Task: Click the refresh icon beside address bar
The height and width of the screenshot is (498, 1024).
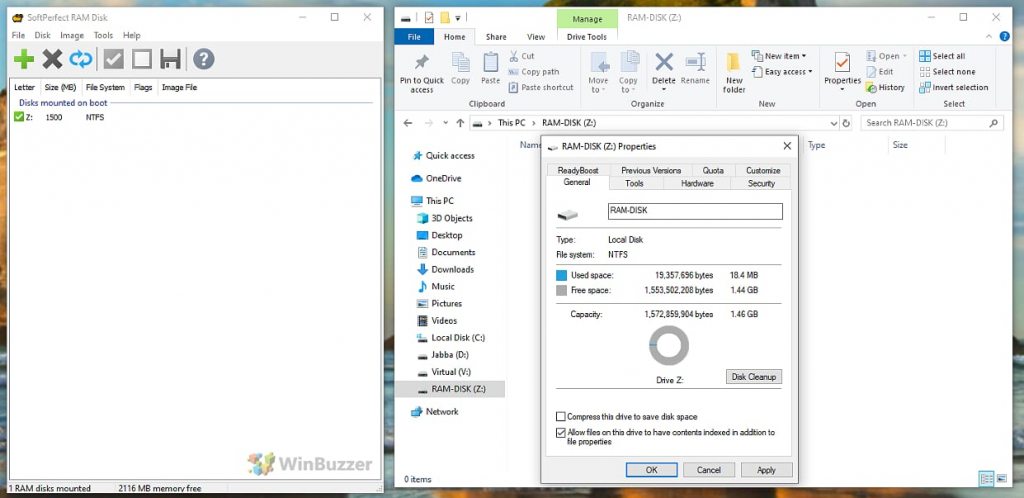Action: click(x=846, y=123)
